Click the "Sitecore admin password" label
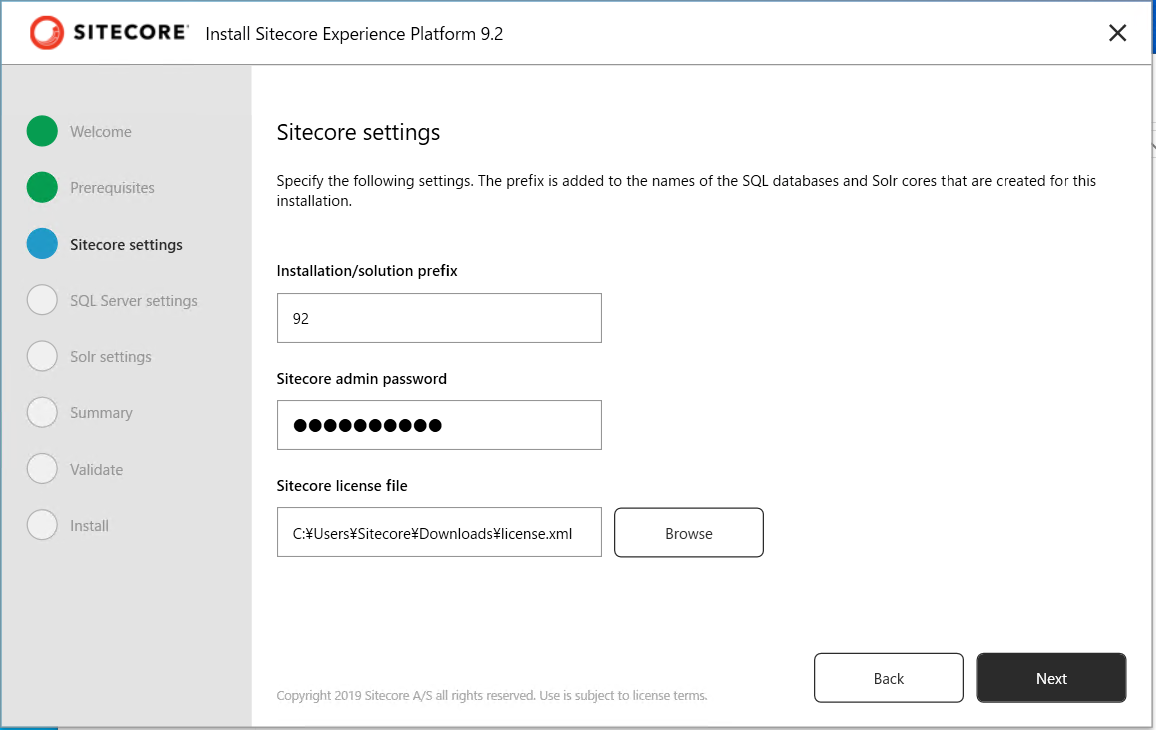Screen dimensions: 1156x730 click(x=361, y=378)
